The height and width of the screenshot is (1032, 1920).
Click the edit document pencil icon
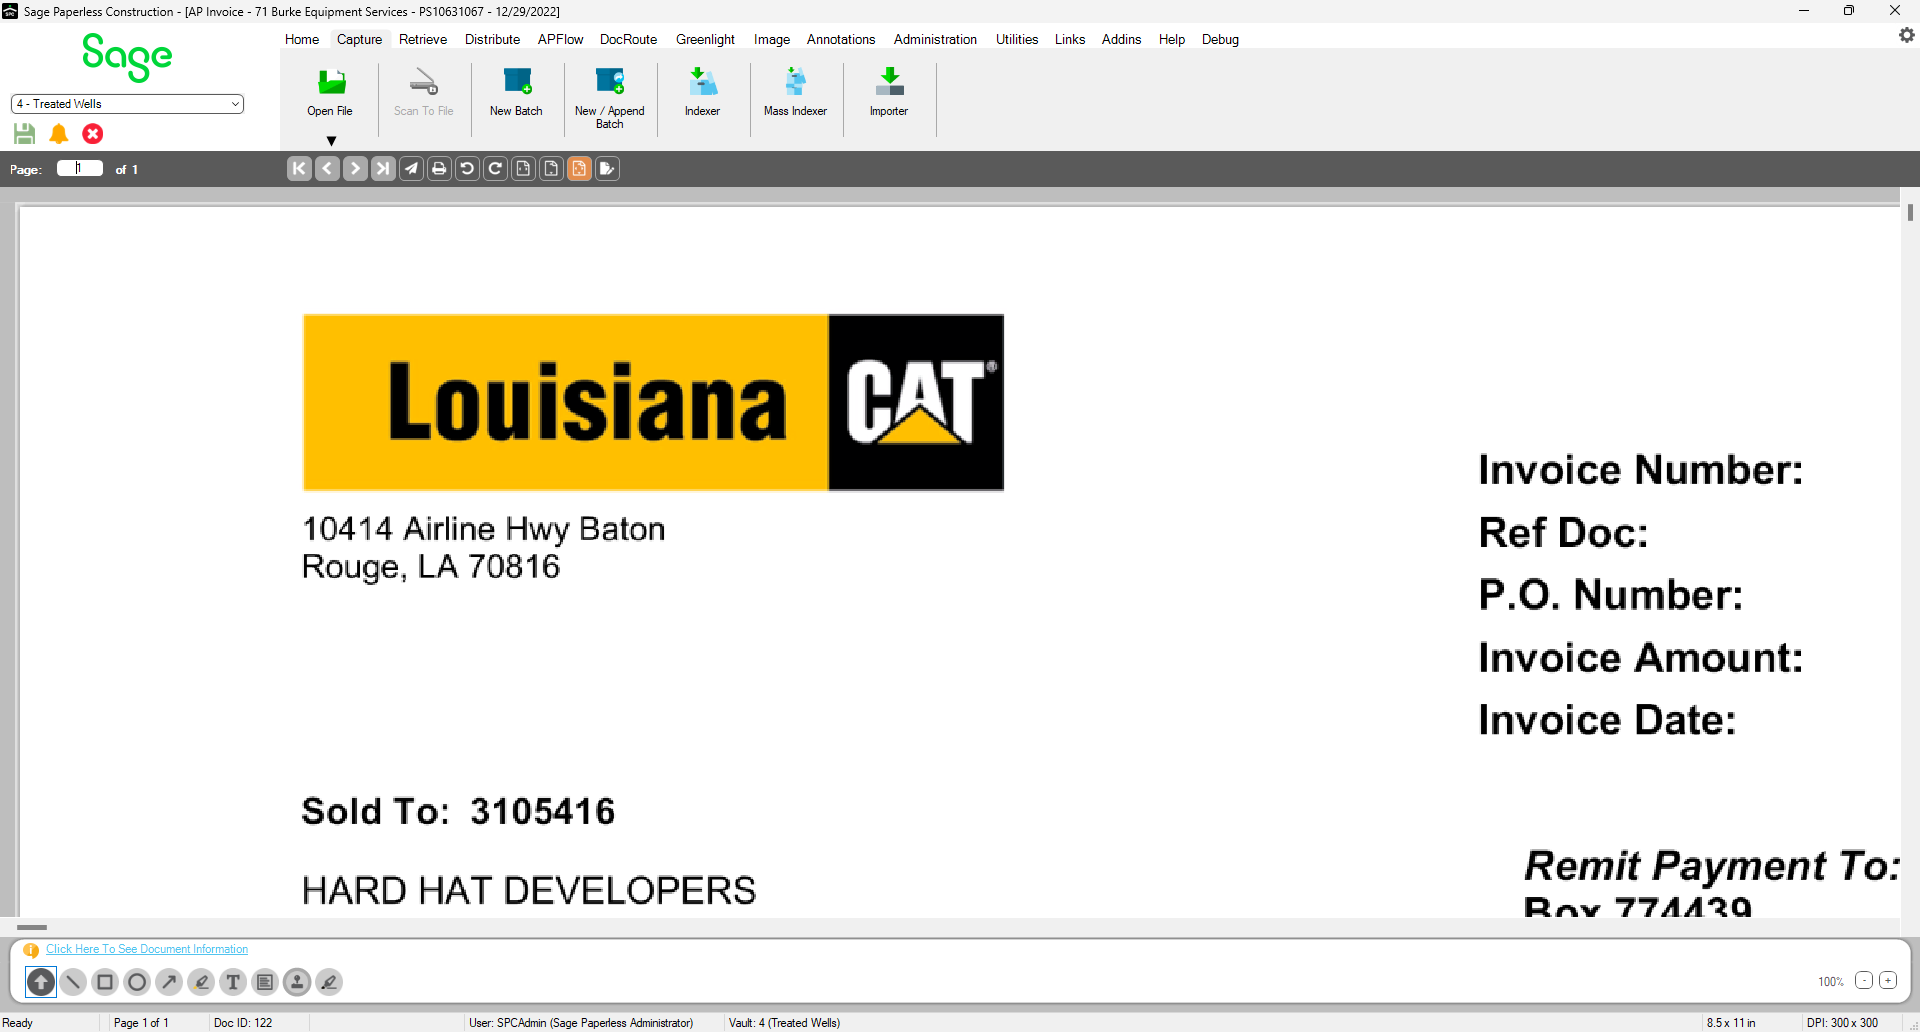pos(607,169)
